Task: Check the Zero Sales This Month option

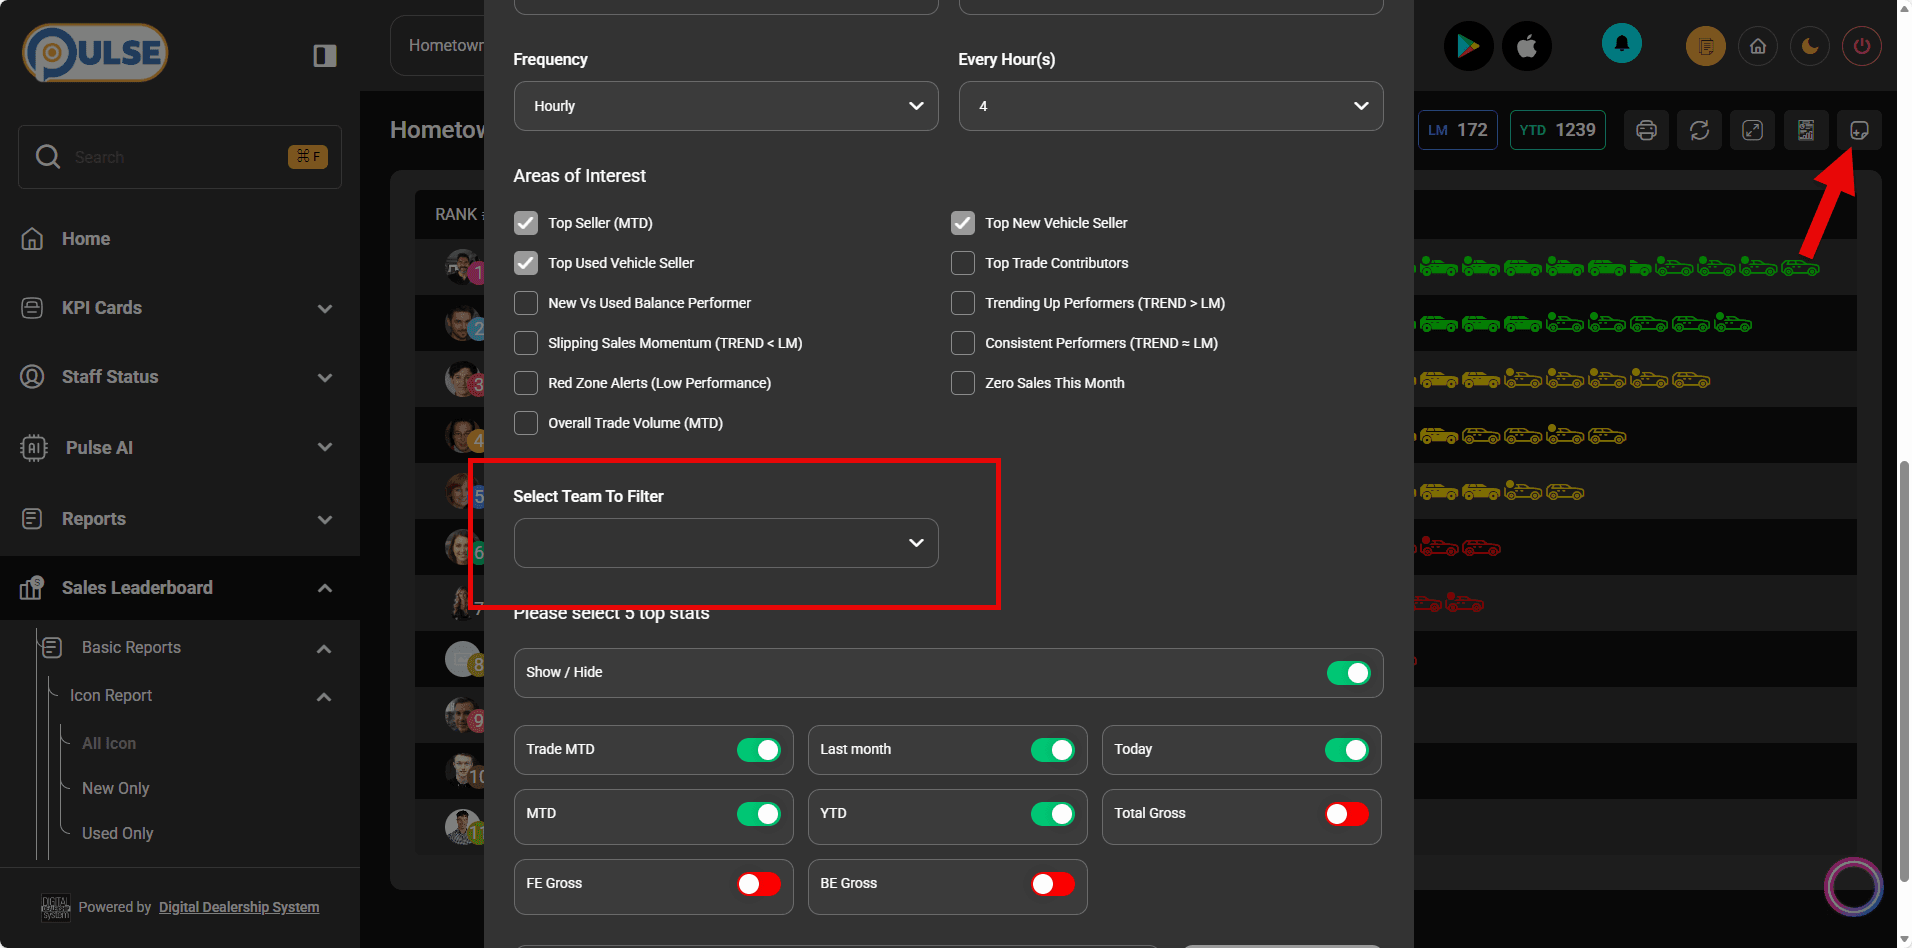Action: tap(962, 383)
